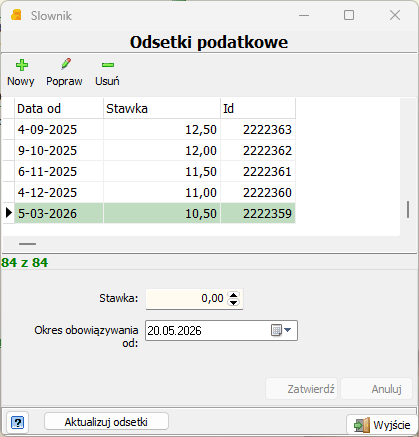Increase Stawka with spinner up arrow

point(234,295)
